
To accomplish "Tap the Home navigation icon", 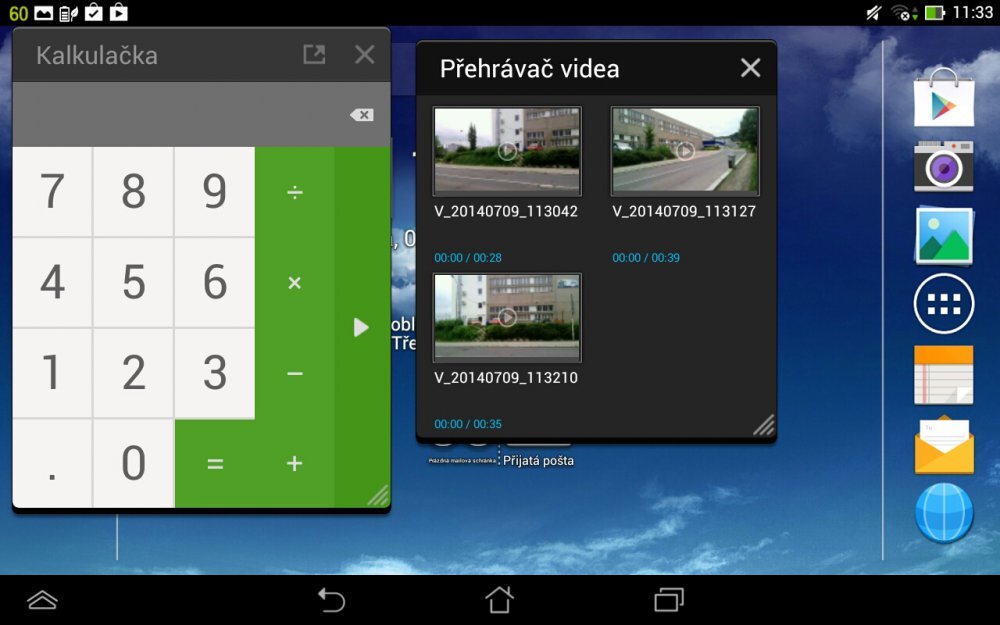I will 499,601.
